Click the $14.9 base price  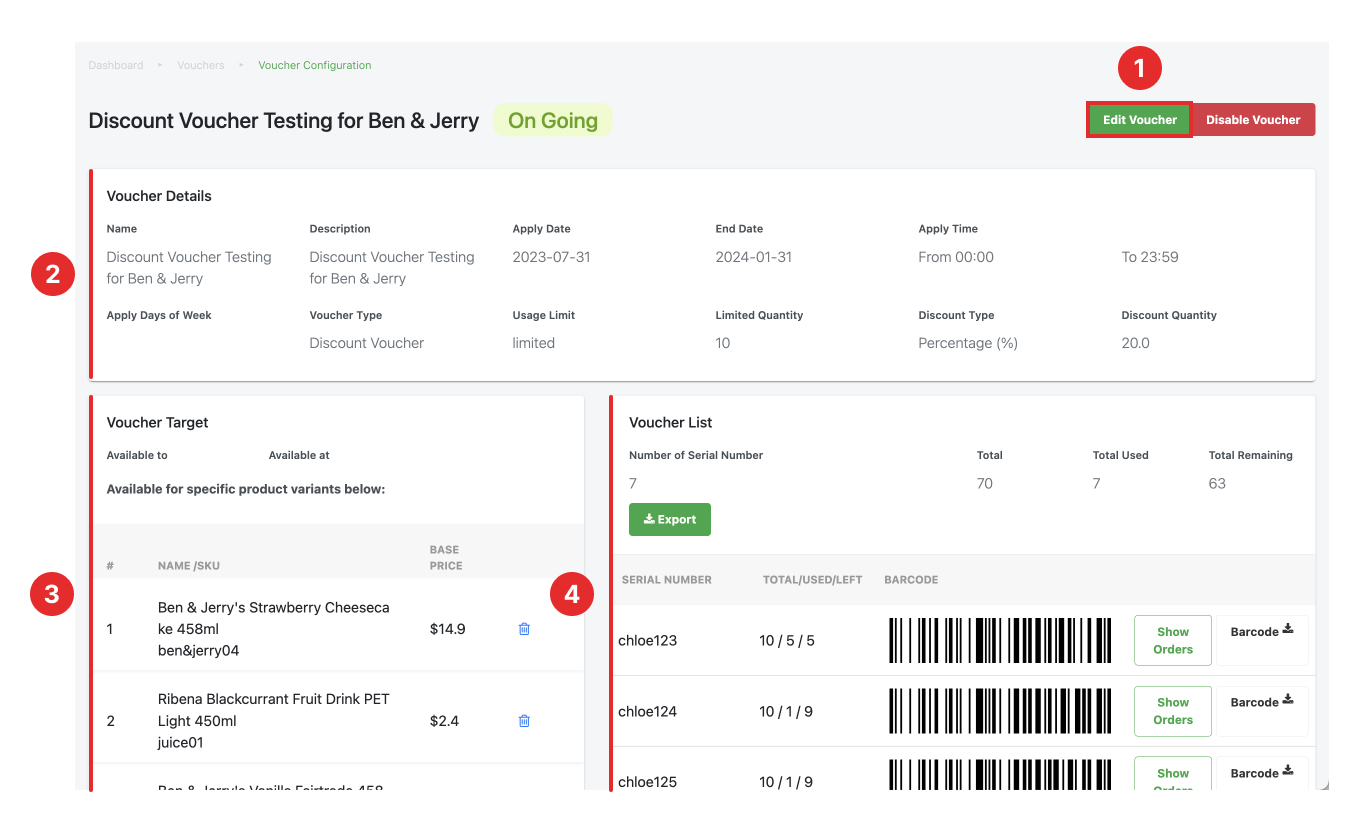pos(447,629)
